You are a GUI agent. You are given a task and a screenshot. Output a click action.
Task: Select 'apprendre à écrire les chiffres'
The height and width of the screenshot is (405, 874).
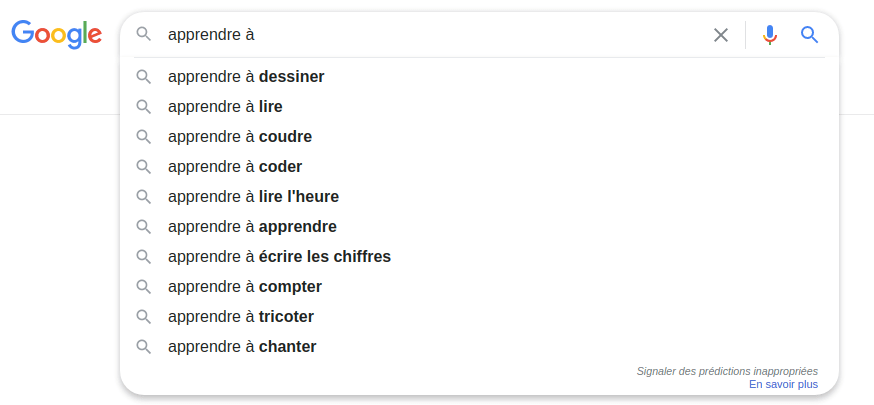point(279,257)
